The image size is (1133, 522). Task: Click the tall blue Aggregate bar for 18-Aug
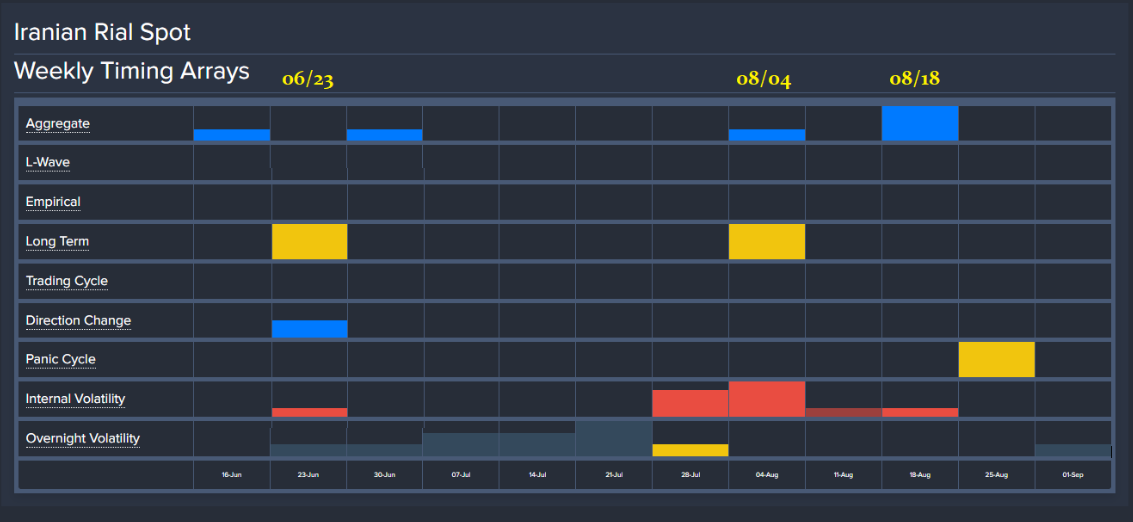pyautogui.click(x=919, y=123)
